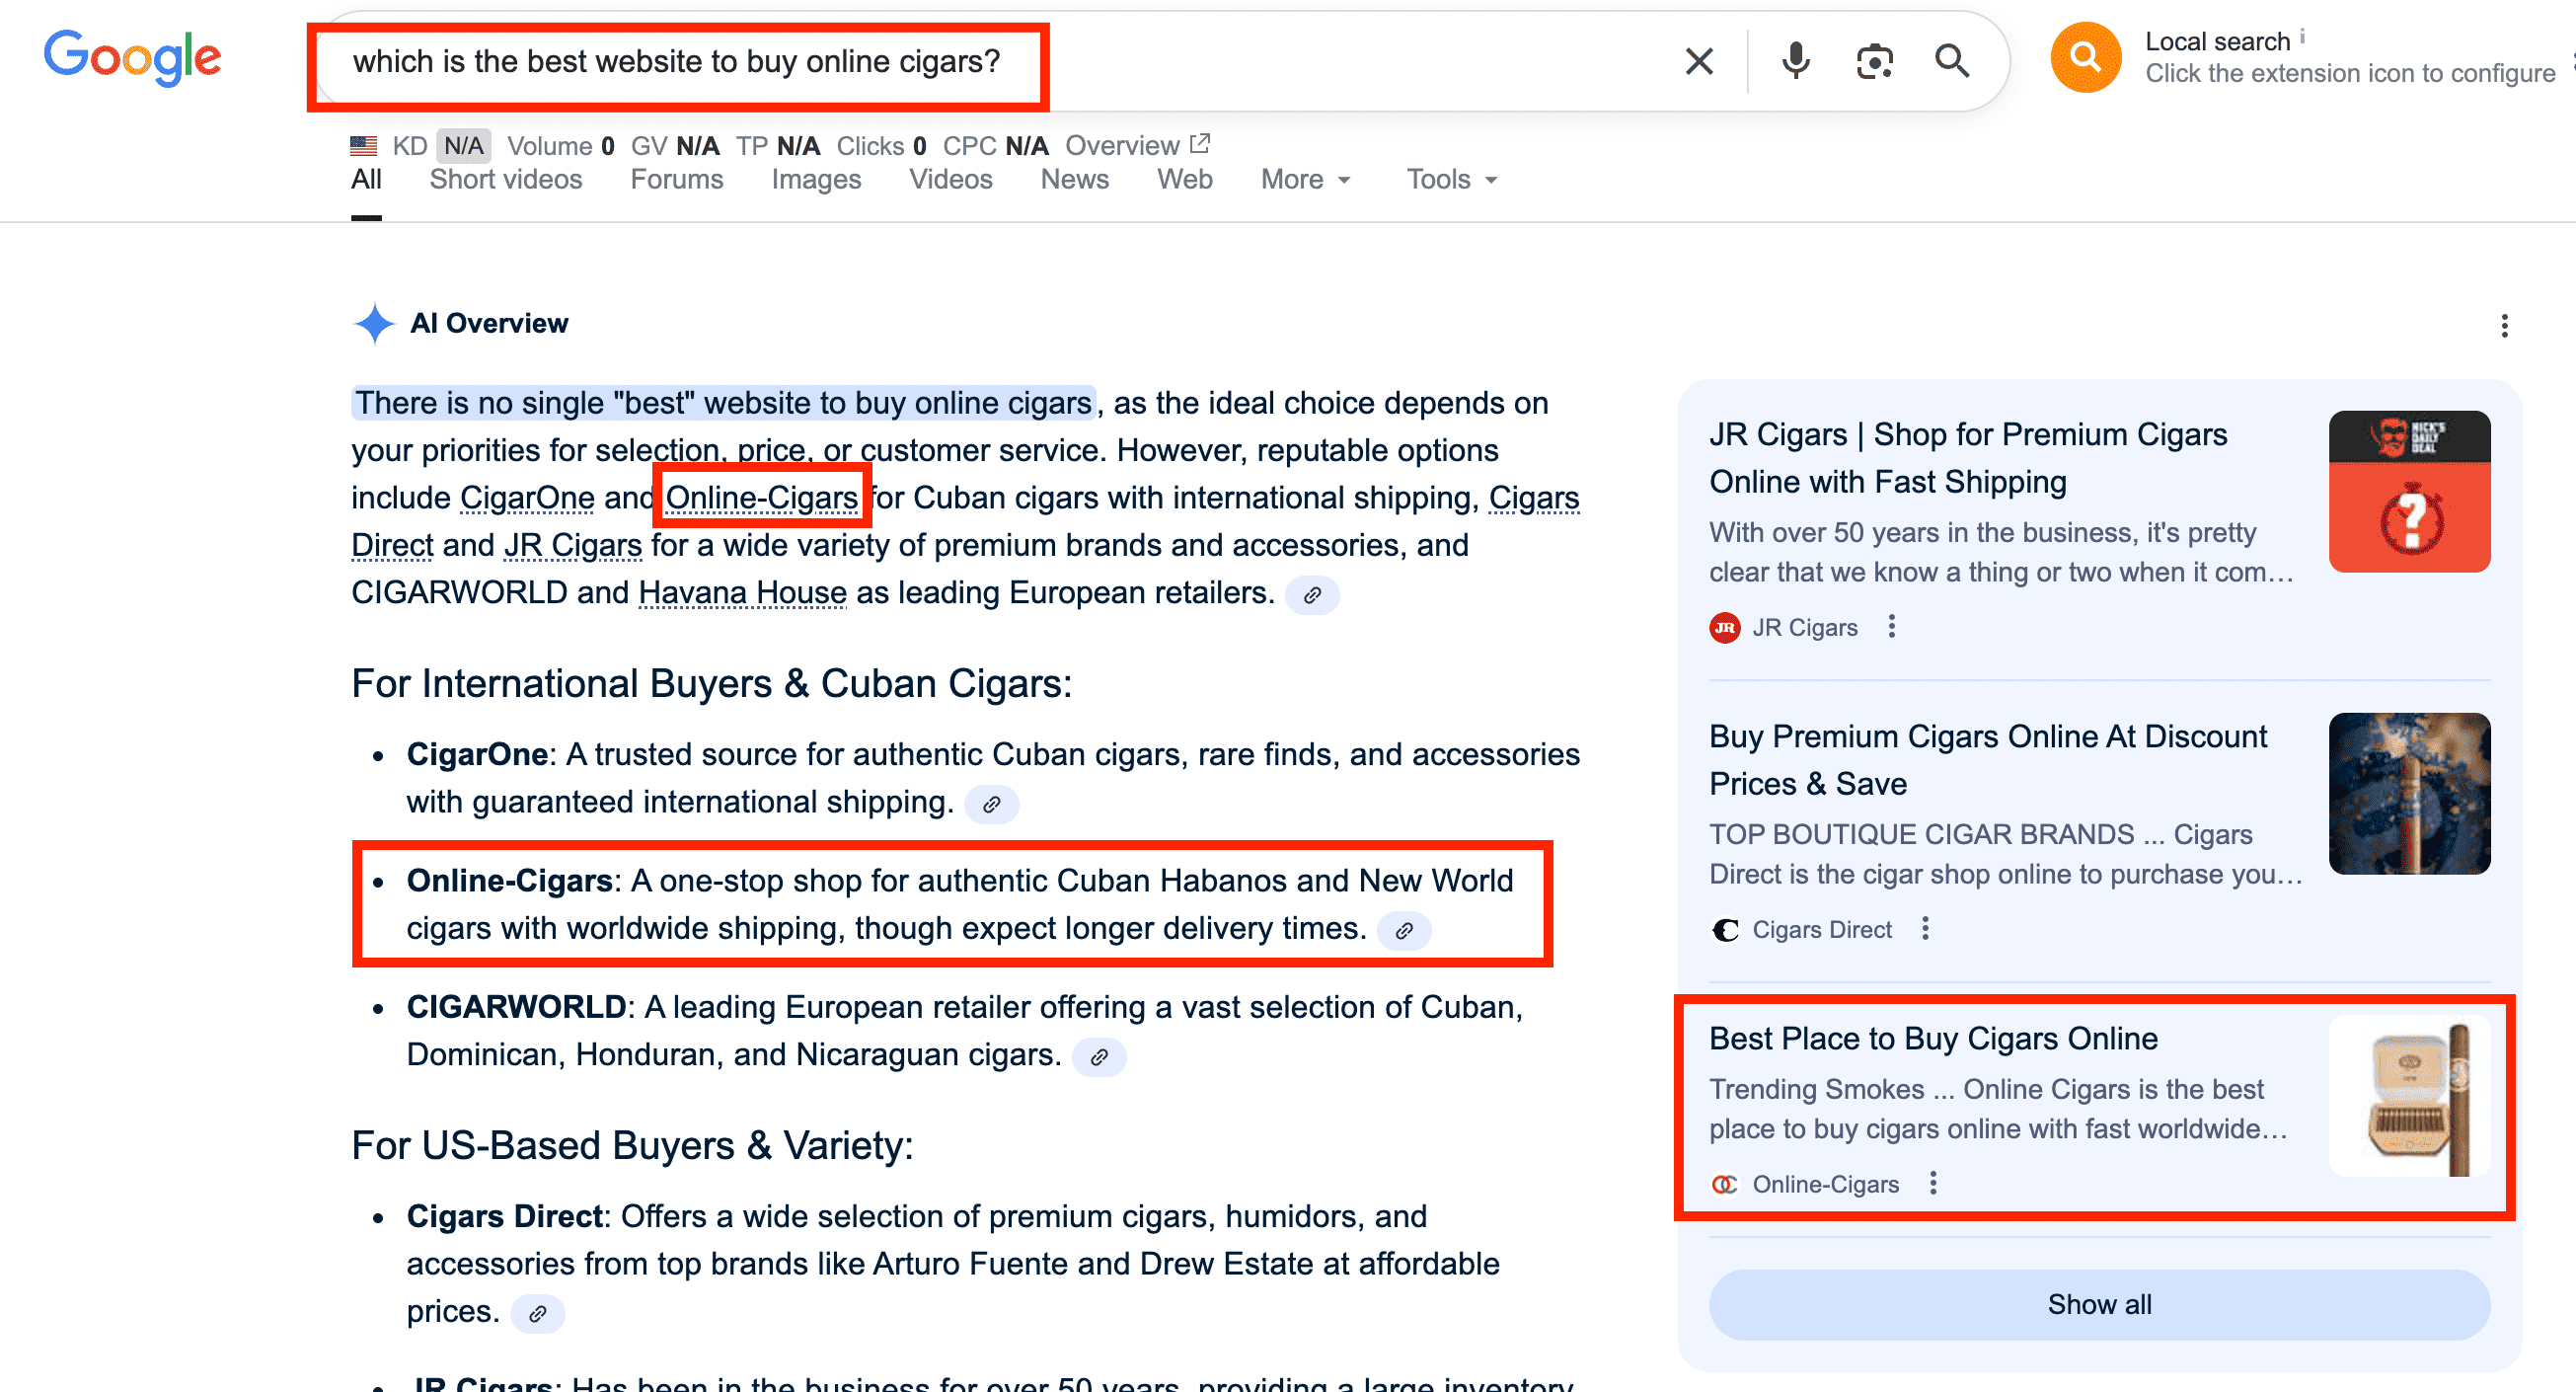Open Google Lens image search
The height and width of the screenshot is (1392, 2576).
coord(1874,61)
